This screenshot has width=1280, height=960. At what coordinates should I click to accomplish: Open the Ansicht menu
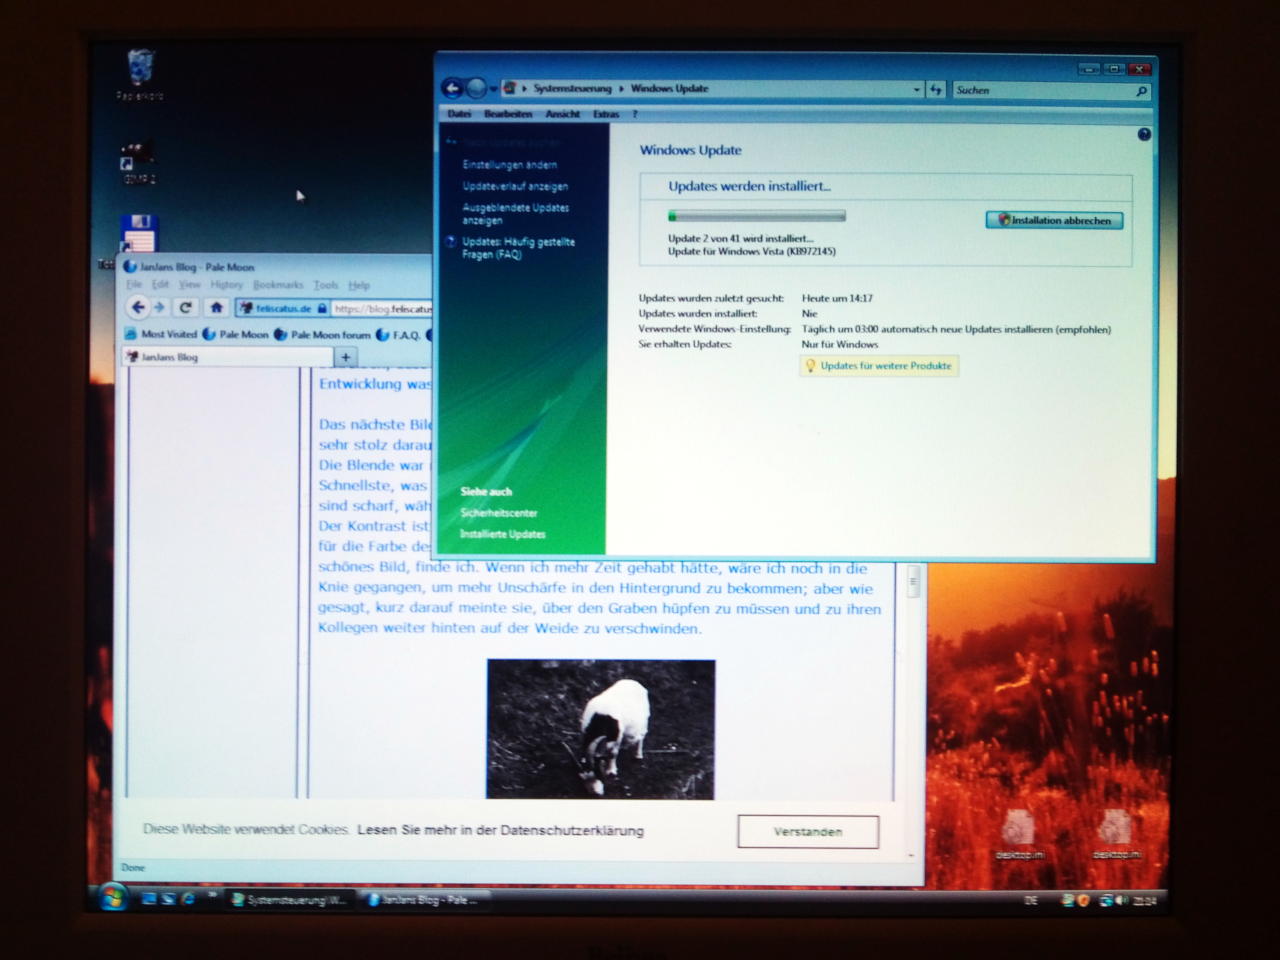pyautogui.click(x=563, y=114)
